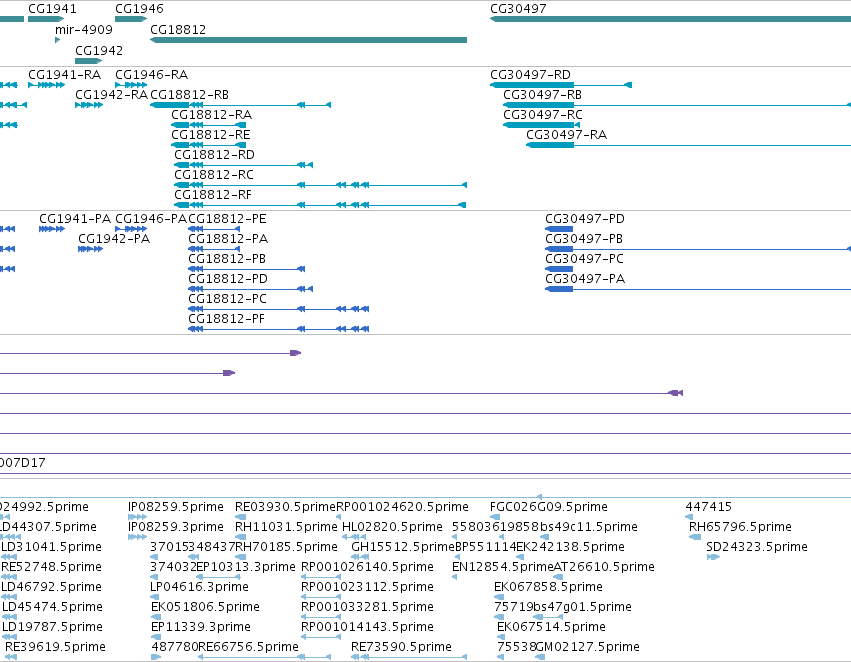
Task: Click EST LP04616.3prime
Action: click(199, 587)
